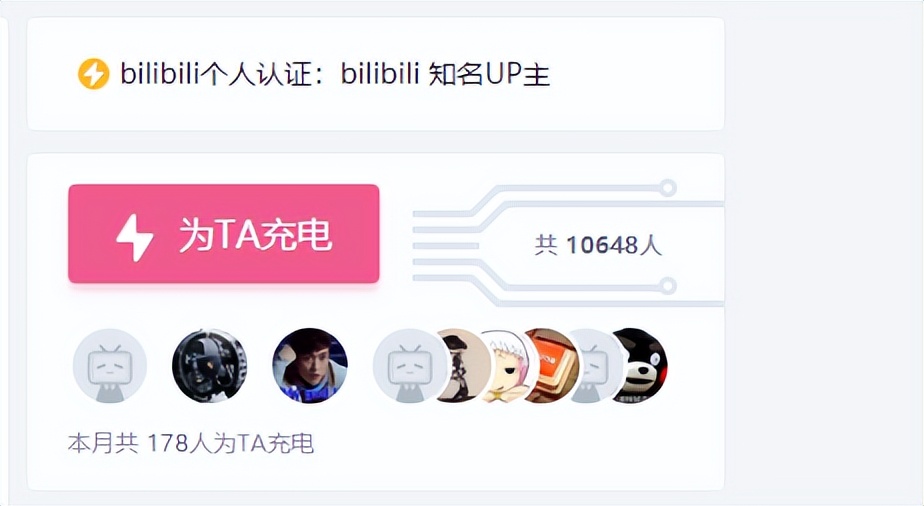Viewport: 924px width, 506px height.
Task: Open the pilot helmet avatar
Action: point(210,366)
